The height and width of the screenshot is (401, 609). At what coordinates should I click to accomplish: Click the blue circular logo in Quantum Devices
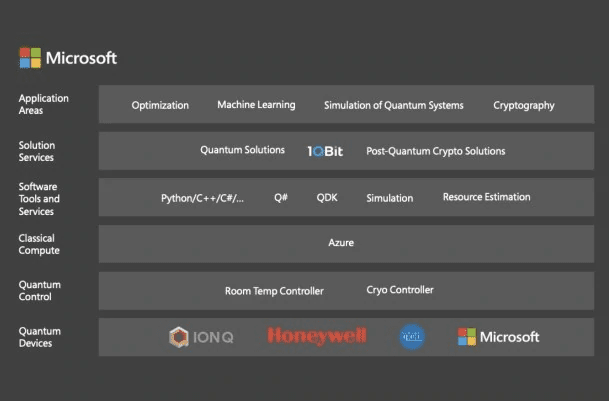tap(412, 336)
